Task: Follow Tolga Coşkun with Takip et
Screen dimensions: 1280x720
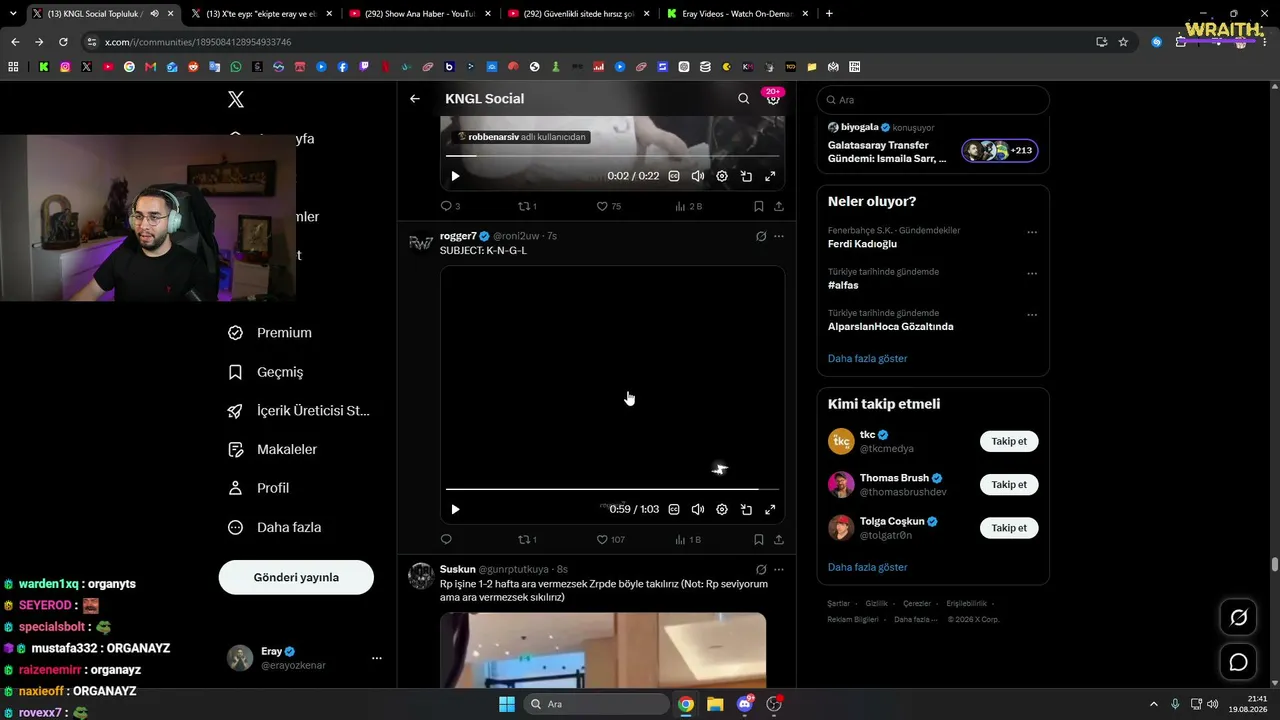Action: [x=1009, y=527]
